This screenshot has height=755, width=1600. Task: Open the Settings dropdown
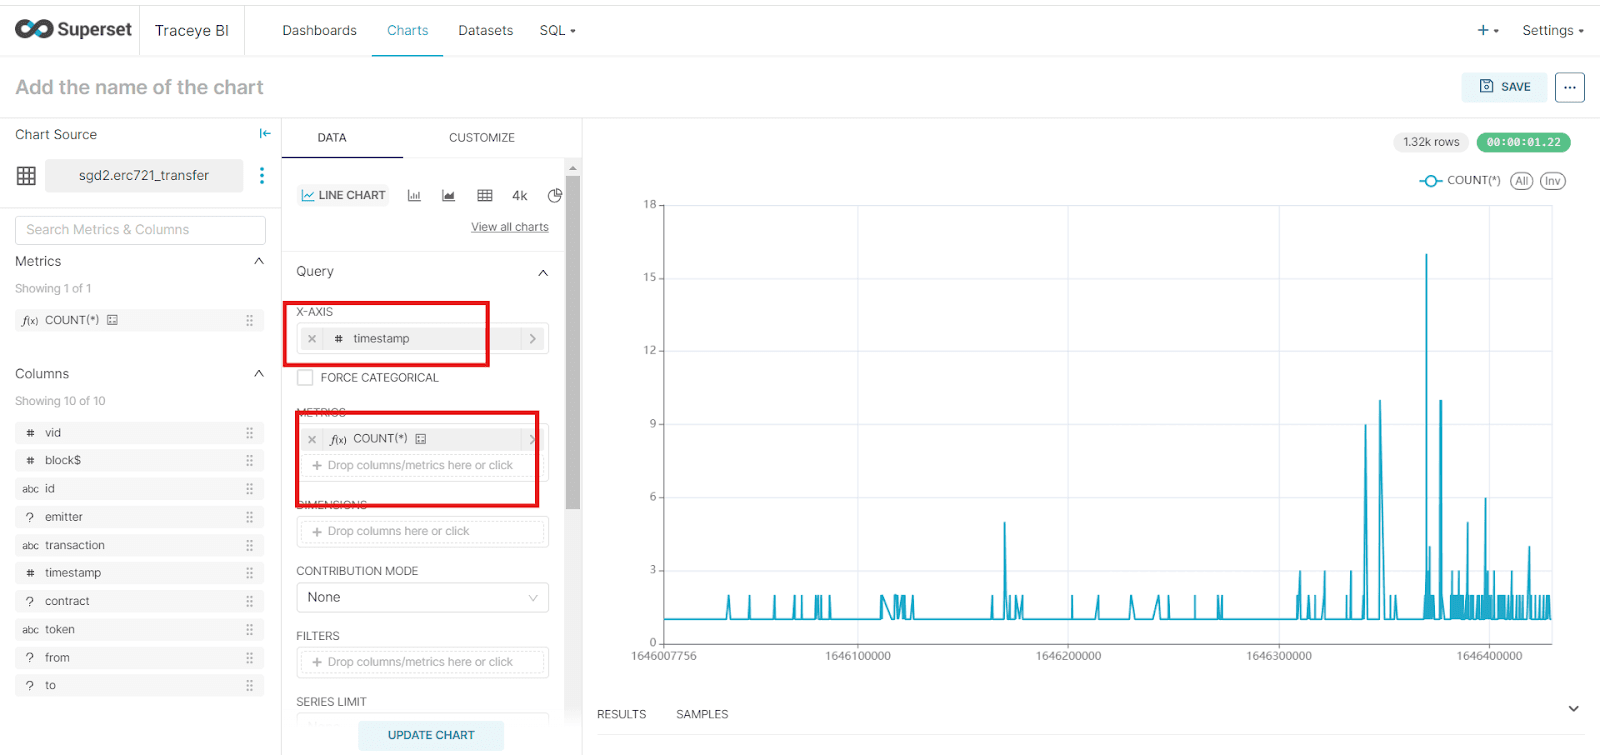tap(1553, 30)
